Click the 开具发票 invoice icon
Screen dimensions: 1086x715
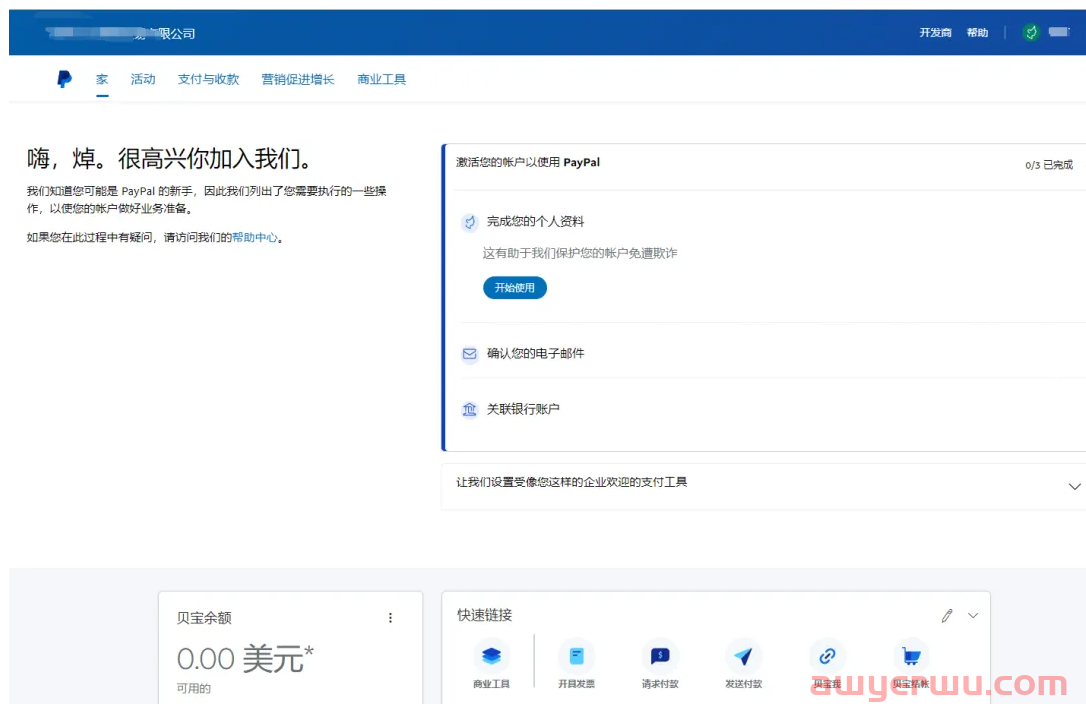pos(576,656)
